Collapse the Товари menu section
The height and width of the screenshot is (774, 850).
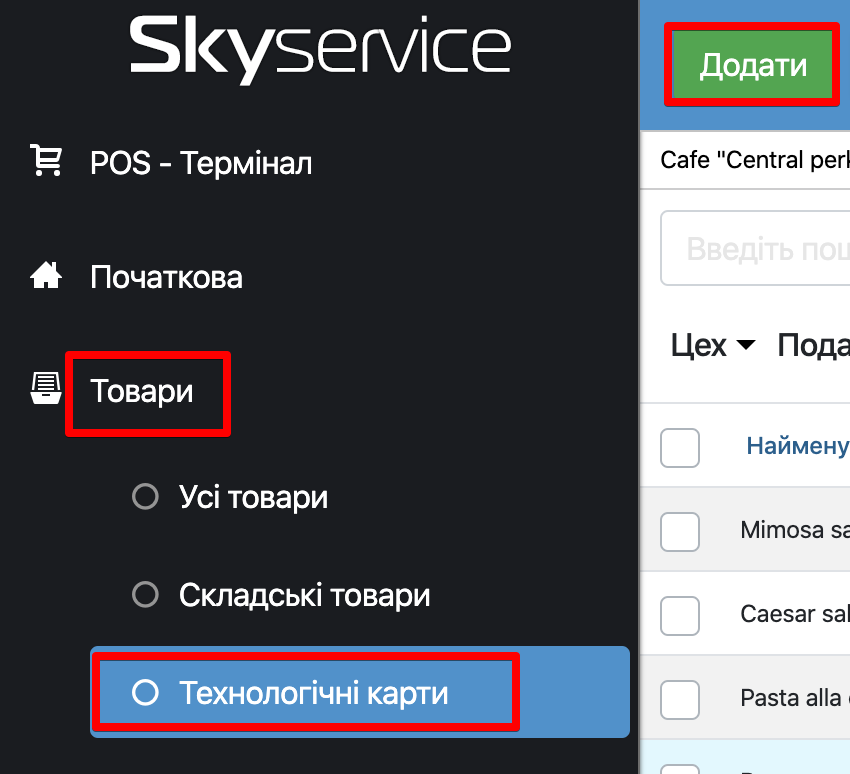[x=142, y=391]
